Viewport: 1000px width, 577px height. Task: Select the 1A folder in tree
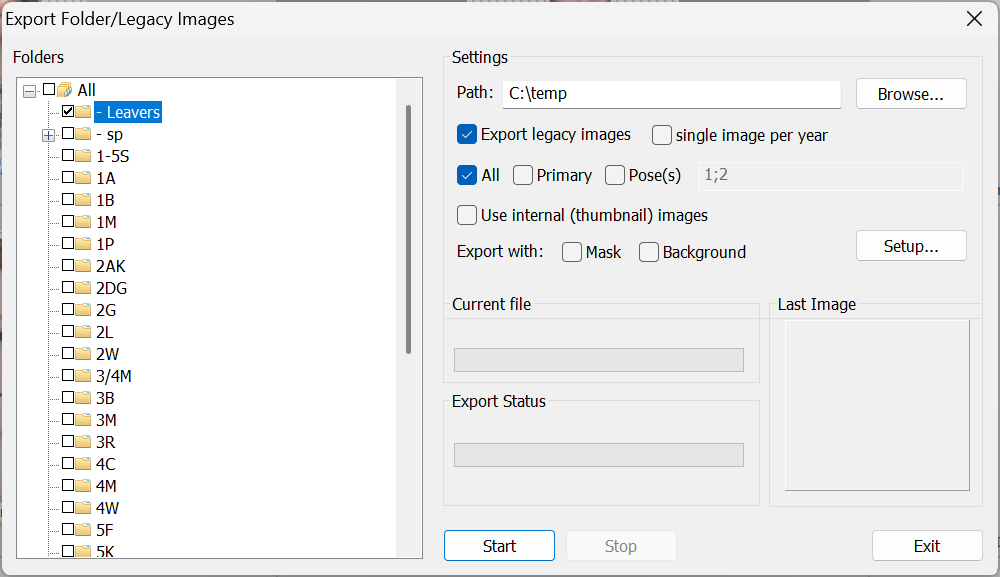(x=105, y=178)
